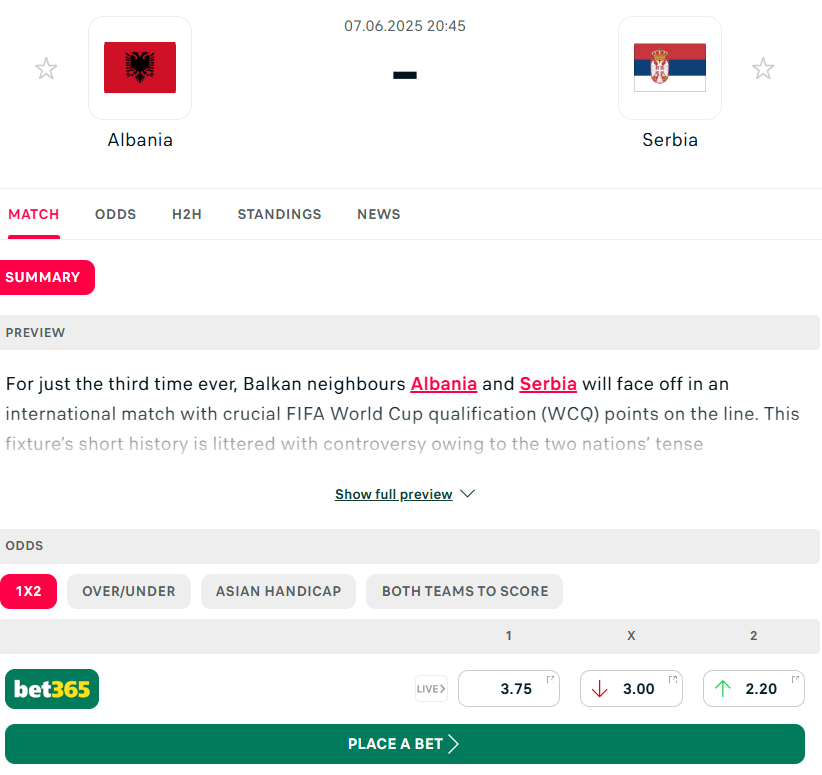Click the green up arrow on Serbia odds
Viewport: 822px width, 775px height.
coord(722,688)
